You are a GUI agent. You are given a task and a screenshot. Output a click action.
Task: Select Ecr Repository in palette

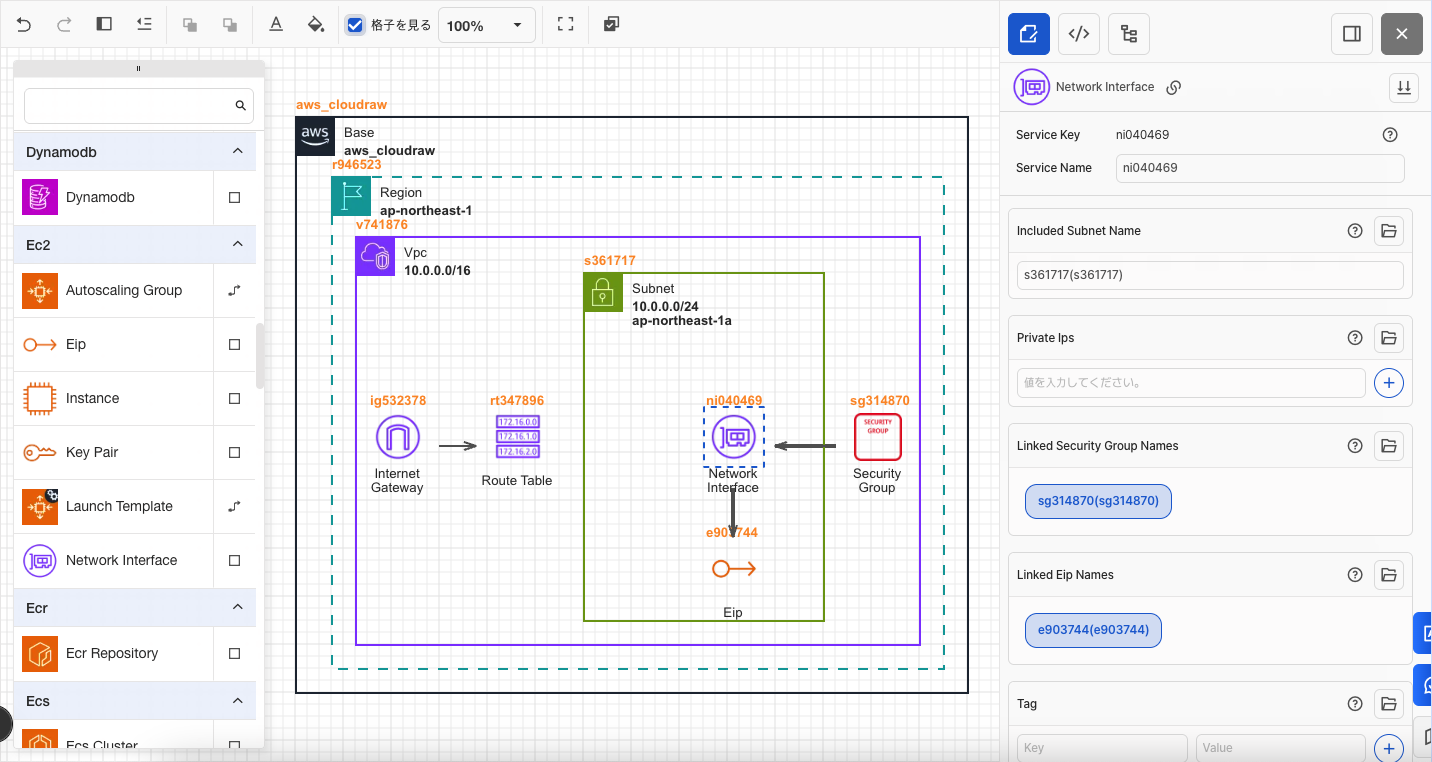(114, 654)
